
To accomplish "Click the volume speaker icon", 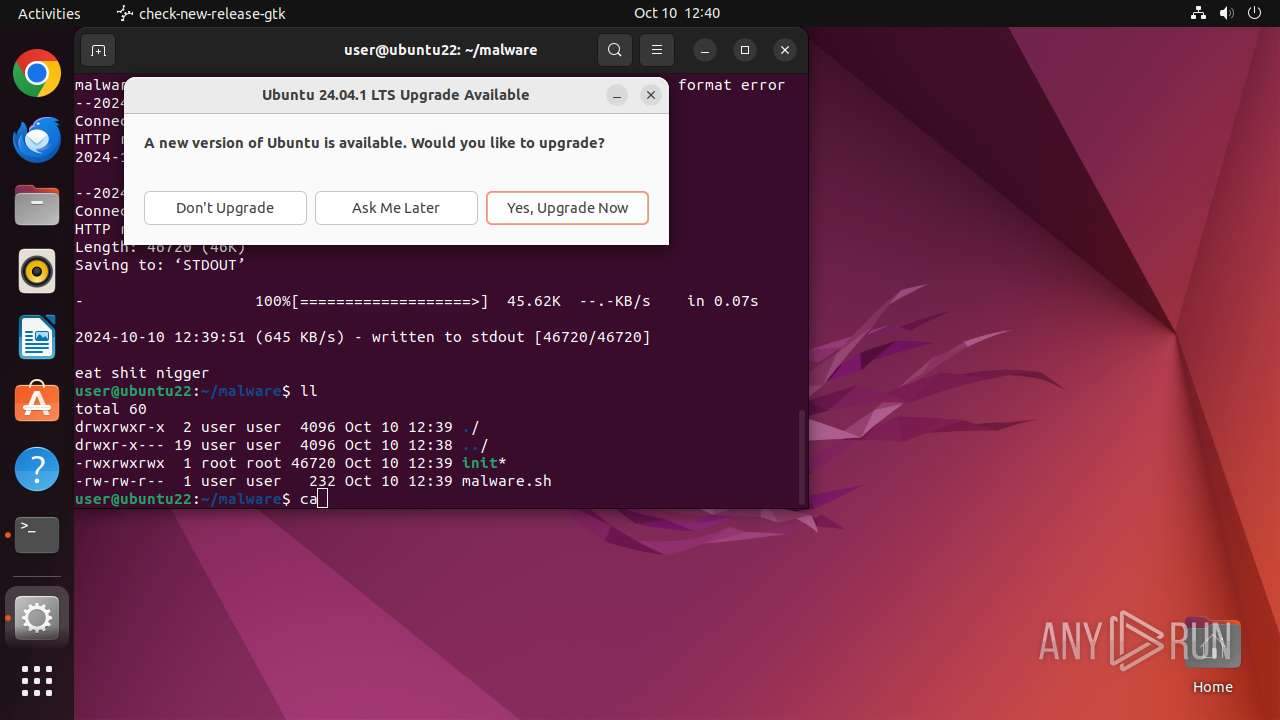I will click(1226, 13).
